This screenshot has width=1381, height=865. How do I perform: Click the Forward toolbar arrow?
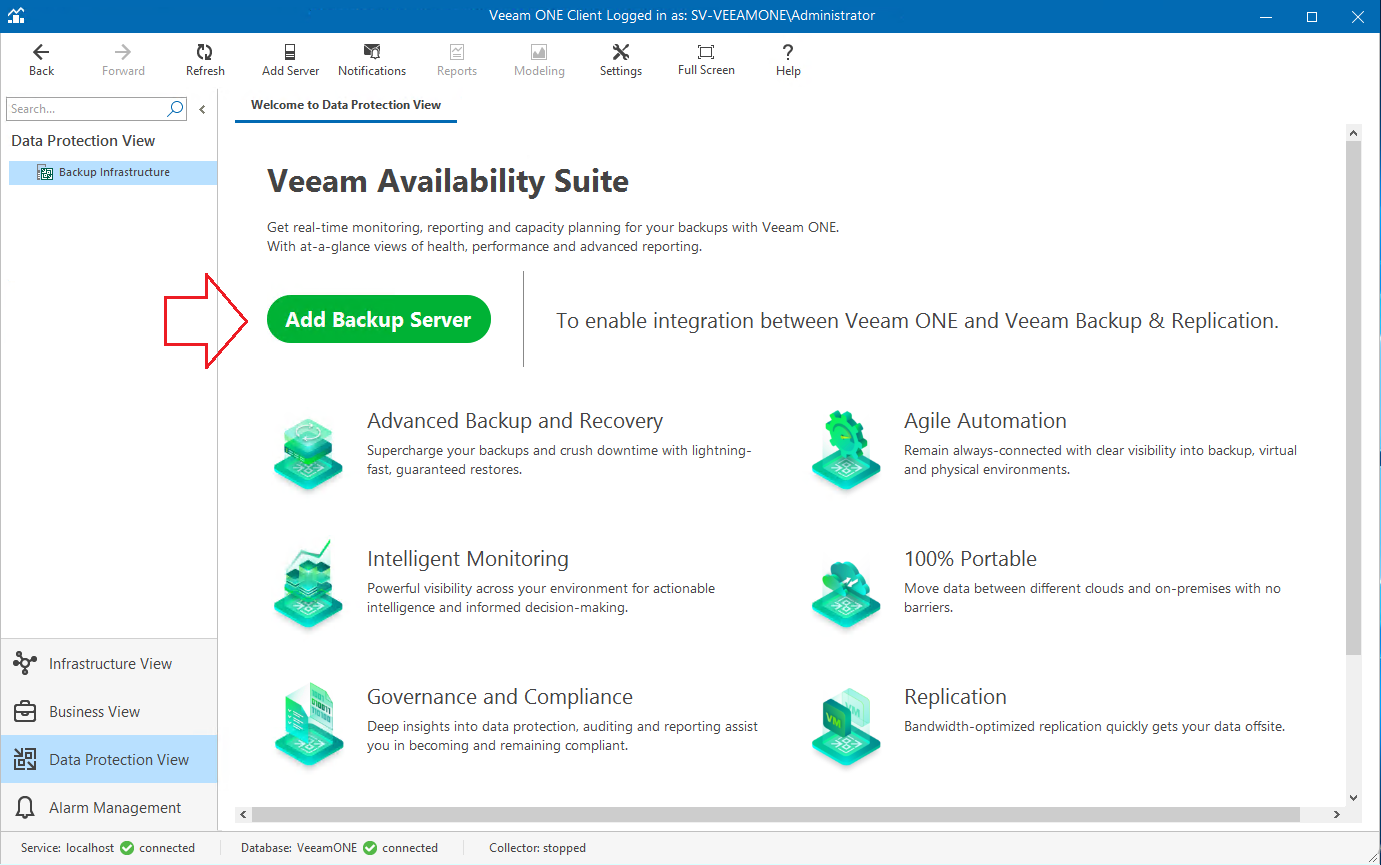[x=123, y=60]
